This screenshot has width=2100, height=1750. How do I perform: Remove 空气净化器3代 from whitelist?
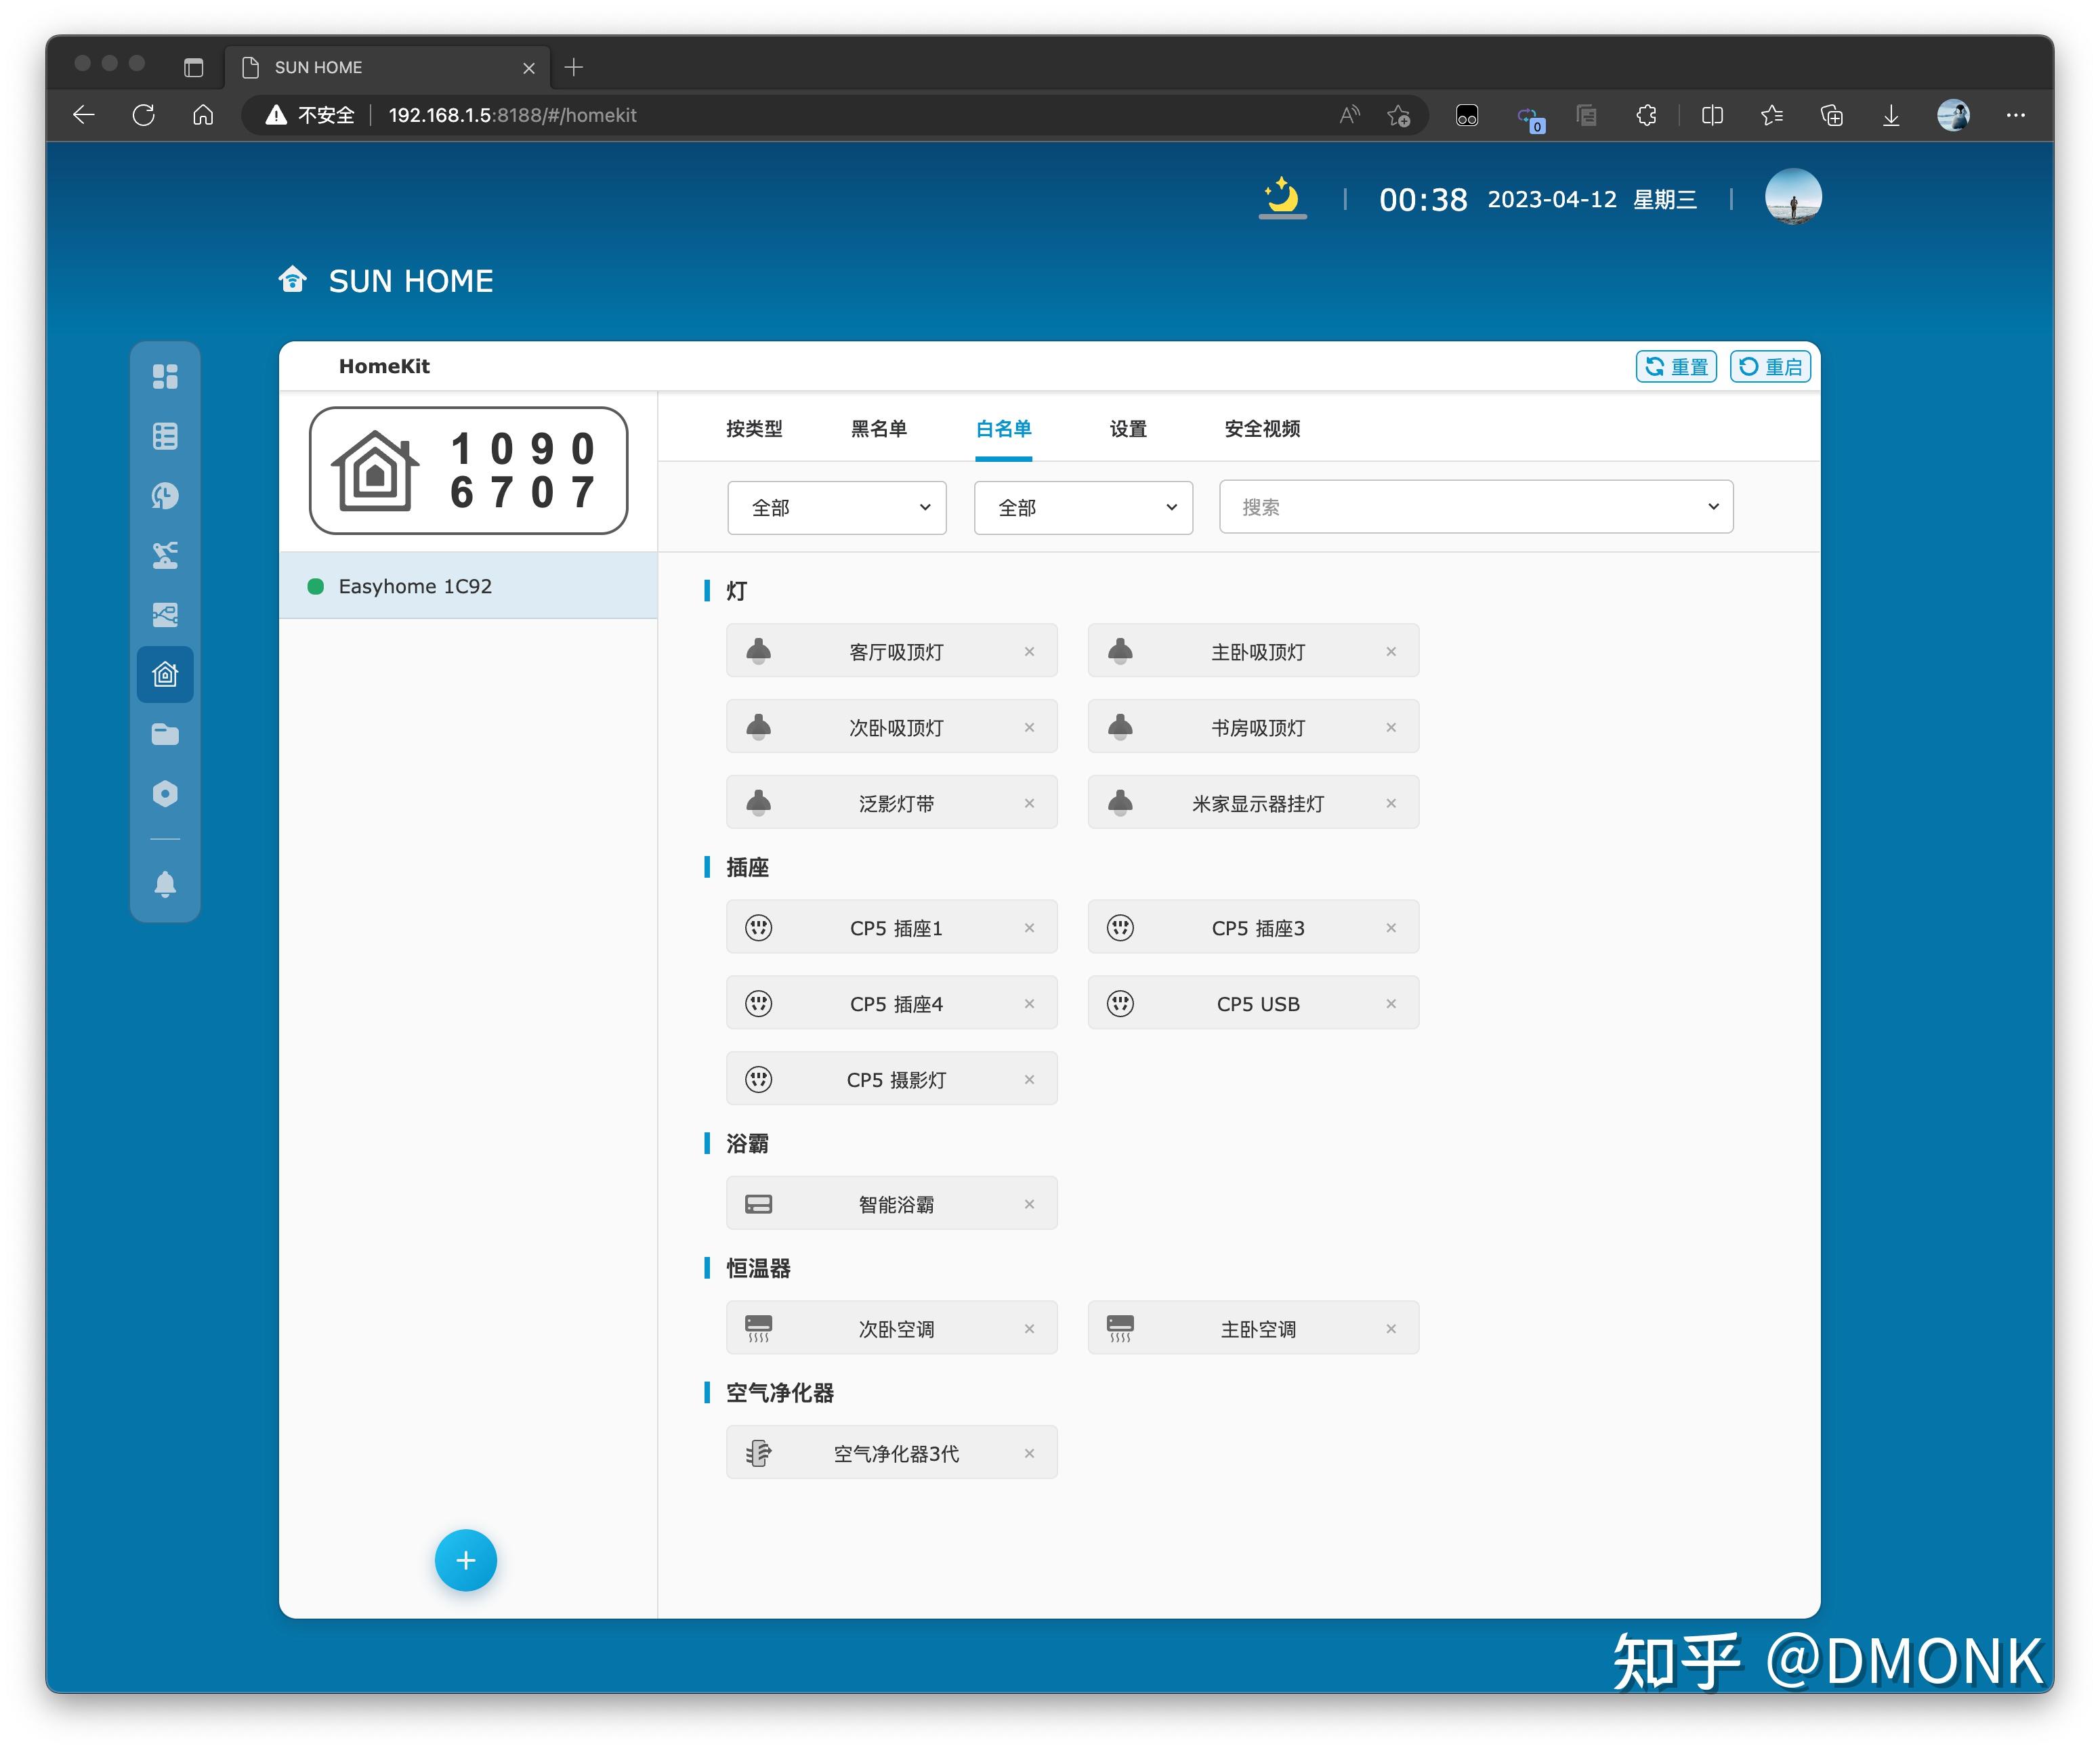pyautogui.click(x=1029, y=1453)
